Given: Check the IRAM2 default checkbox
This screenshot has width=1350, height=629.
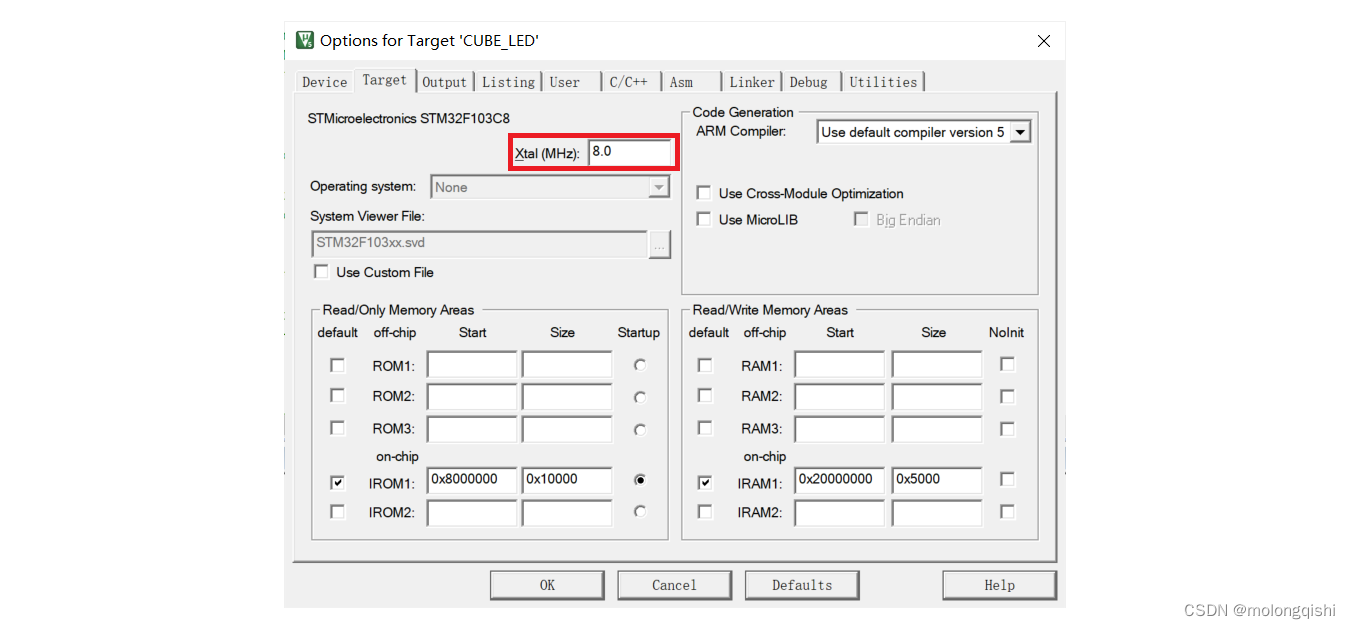Looking at the screenshot, I should point(705,512).
